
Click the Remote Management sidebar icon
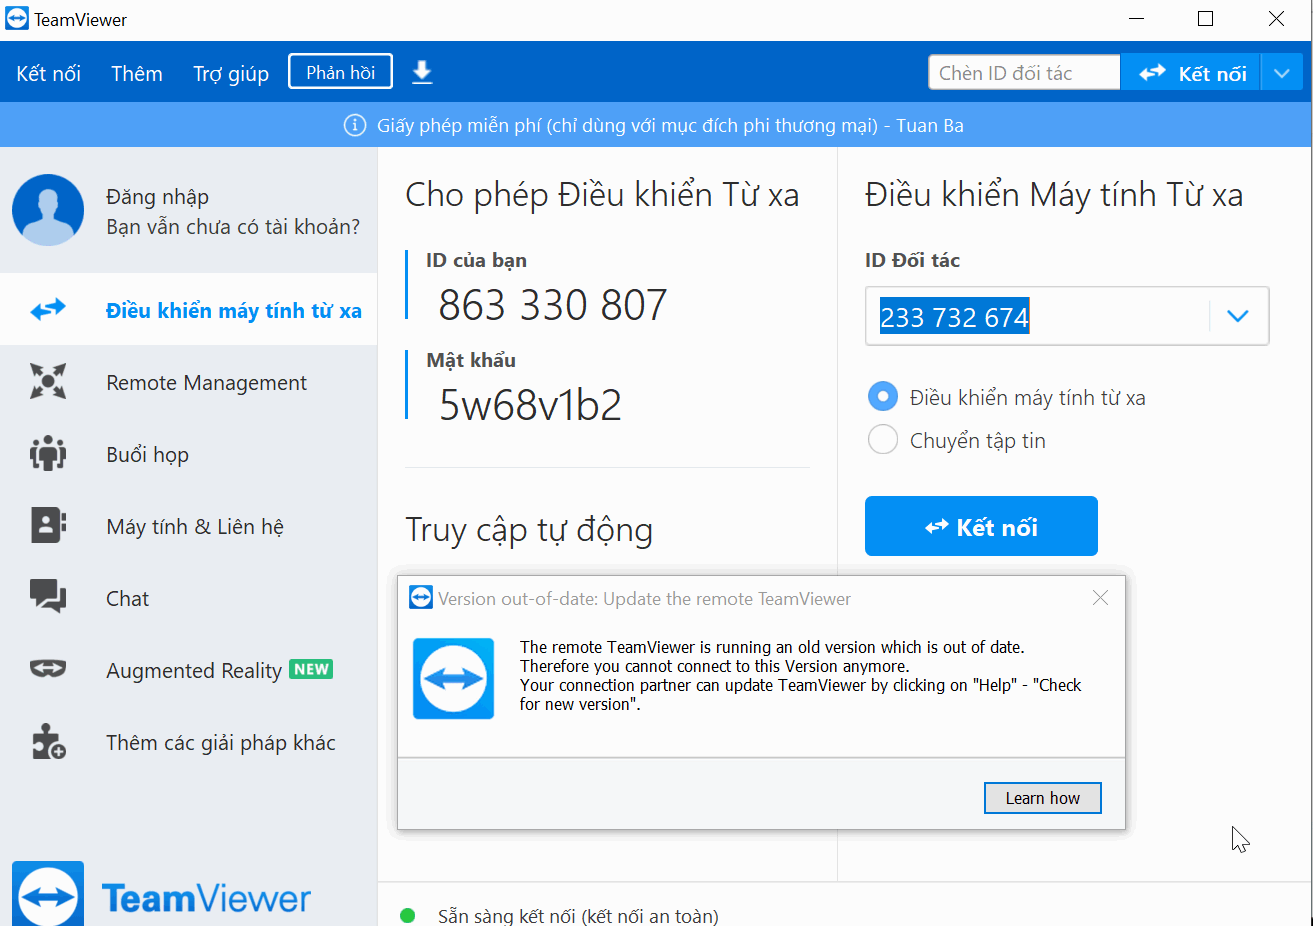tap(47, 382)
